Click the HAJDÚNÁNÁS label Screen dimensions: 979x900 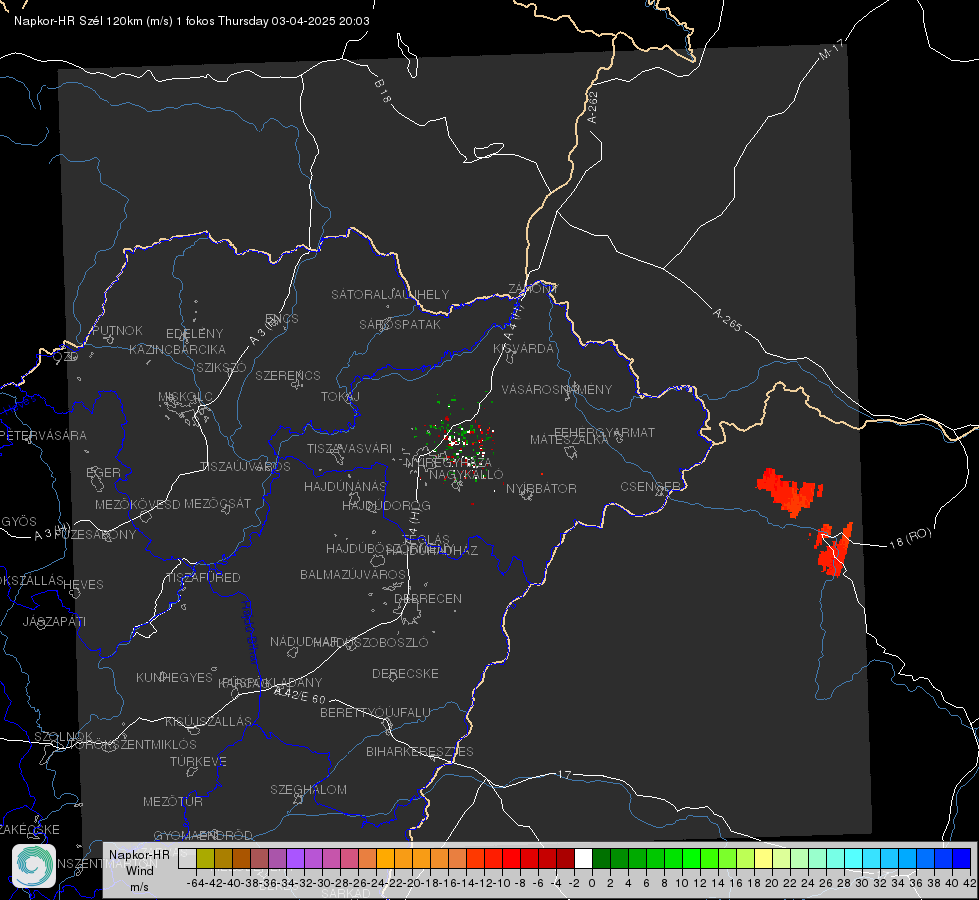pos(345,486)
